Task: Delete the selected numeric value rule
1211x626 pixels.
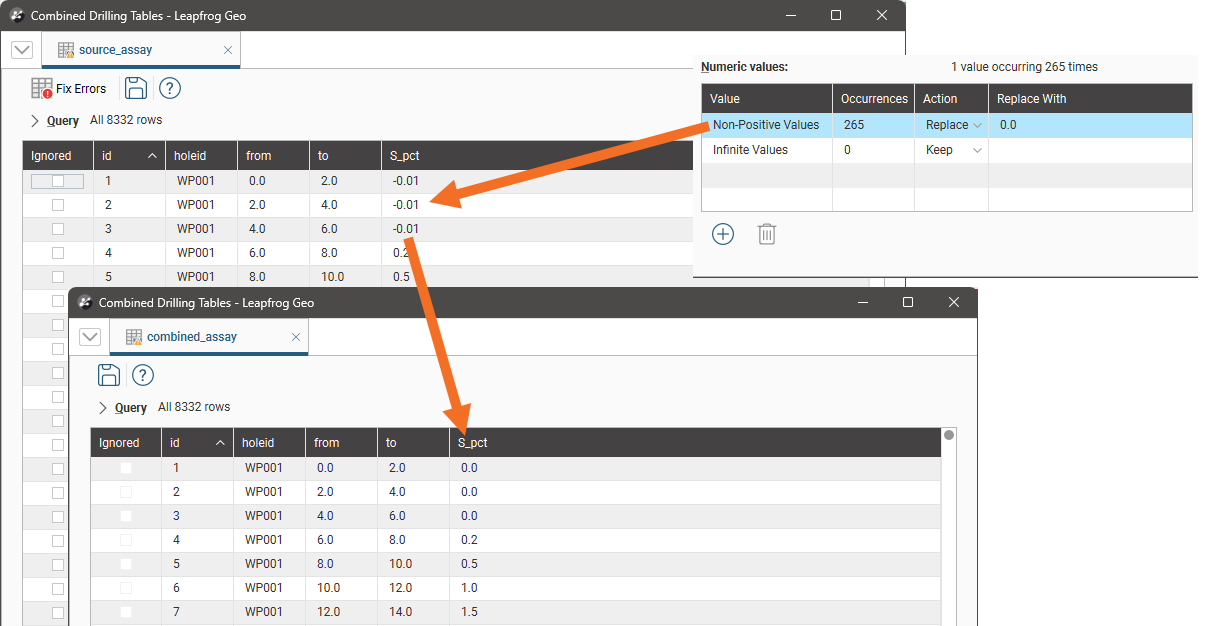Action: pyautogui.click(x=766, y=234)
